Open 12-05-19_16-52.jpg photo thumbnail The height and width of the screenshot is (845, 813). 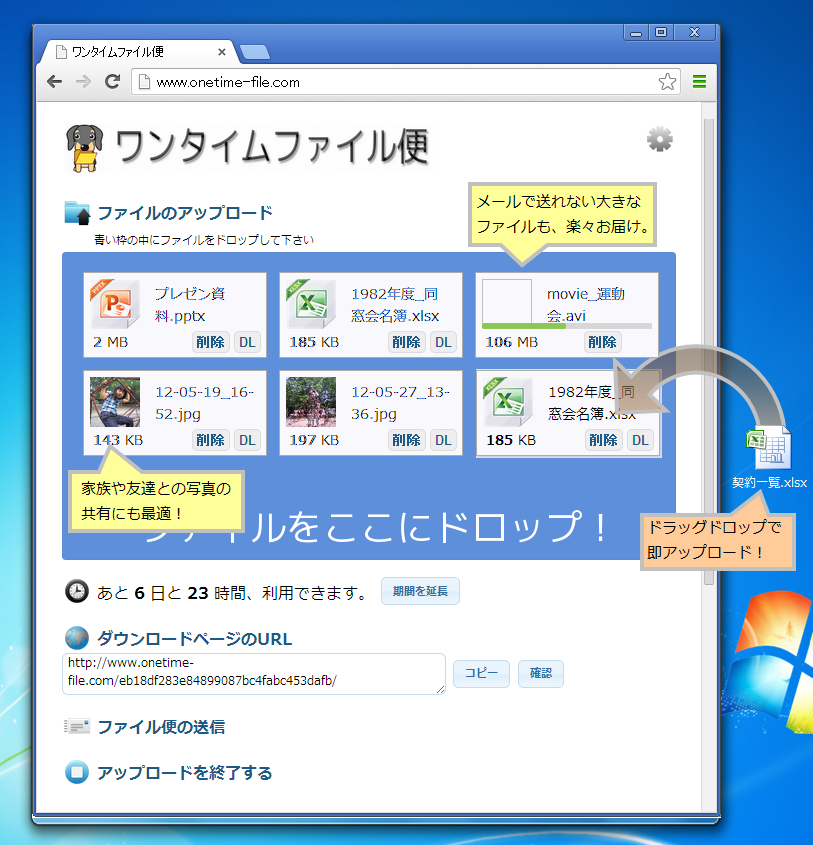coord(115,401)
